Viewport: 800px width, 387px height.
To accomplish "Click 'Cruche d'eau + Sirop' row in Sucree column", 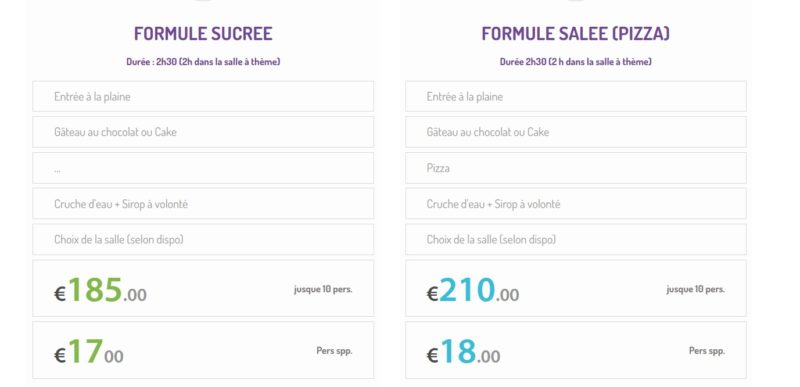I will tap(203, 204).
